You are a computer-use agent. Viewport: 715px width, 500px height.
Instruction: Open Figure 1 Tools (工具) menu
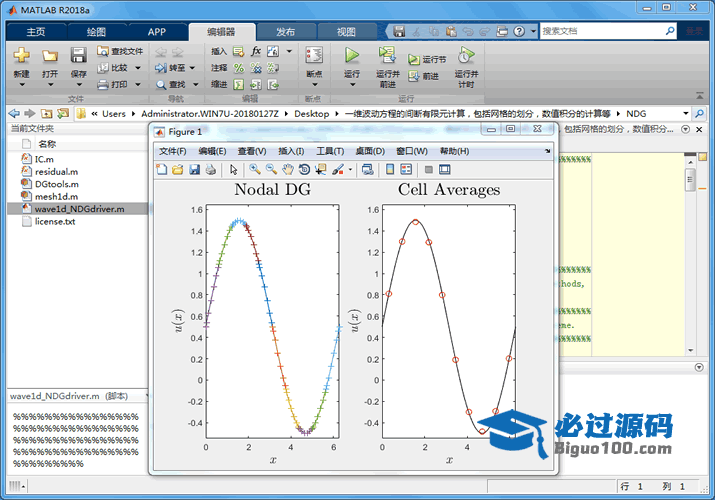(x=330, y=151)
